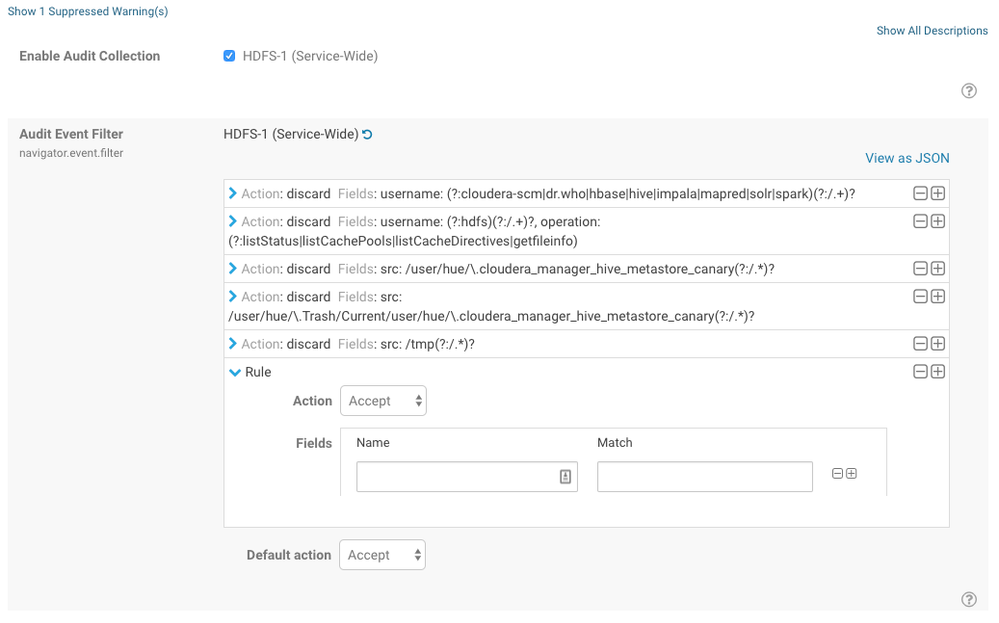Click the Match input field
This screenshot has height=623, width=999.
pyautogui.click(x=704, y=477)
